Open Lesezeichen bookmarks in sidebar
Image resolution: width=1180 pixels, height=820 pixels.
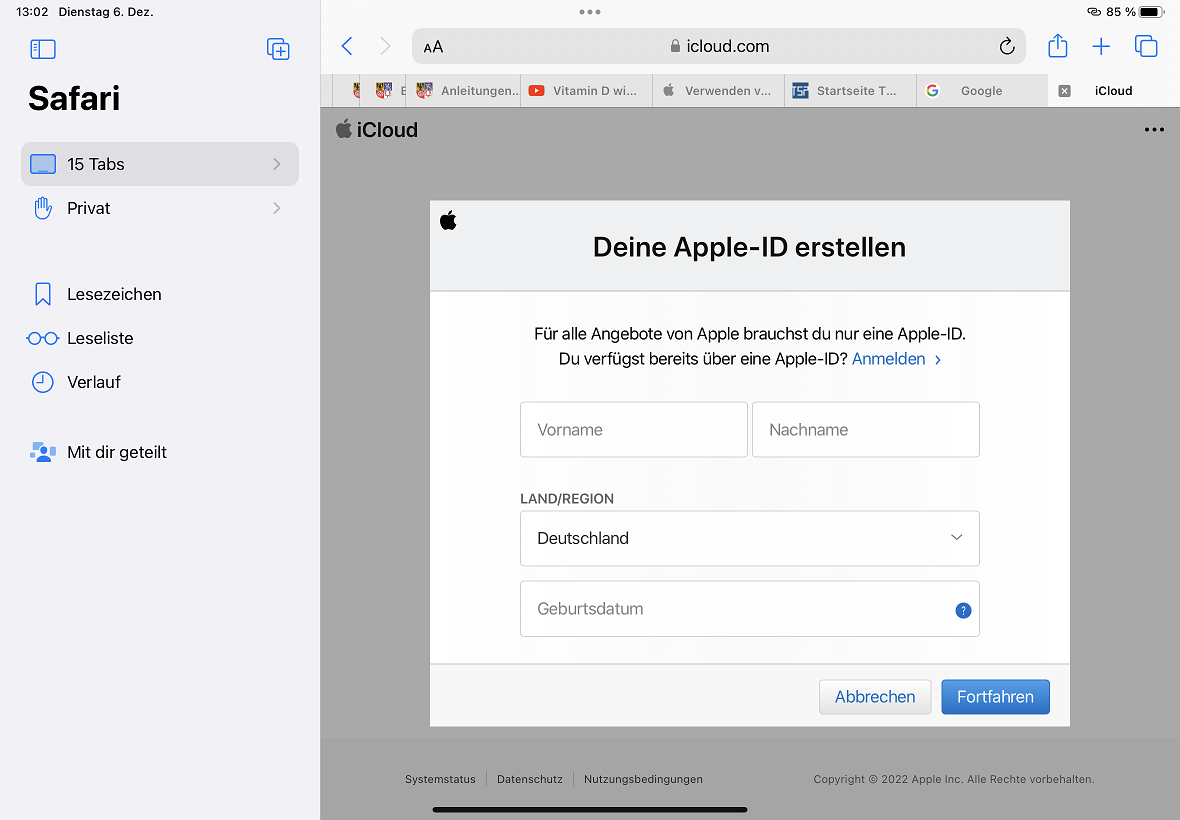(160, 294)
